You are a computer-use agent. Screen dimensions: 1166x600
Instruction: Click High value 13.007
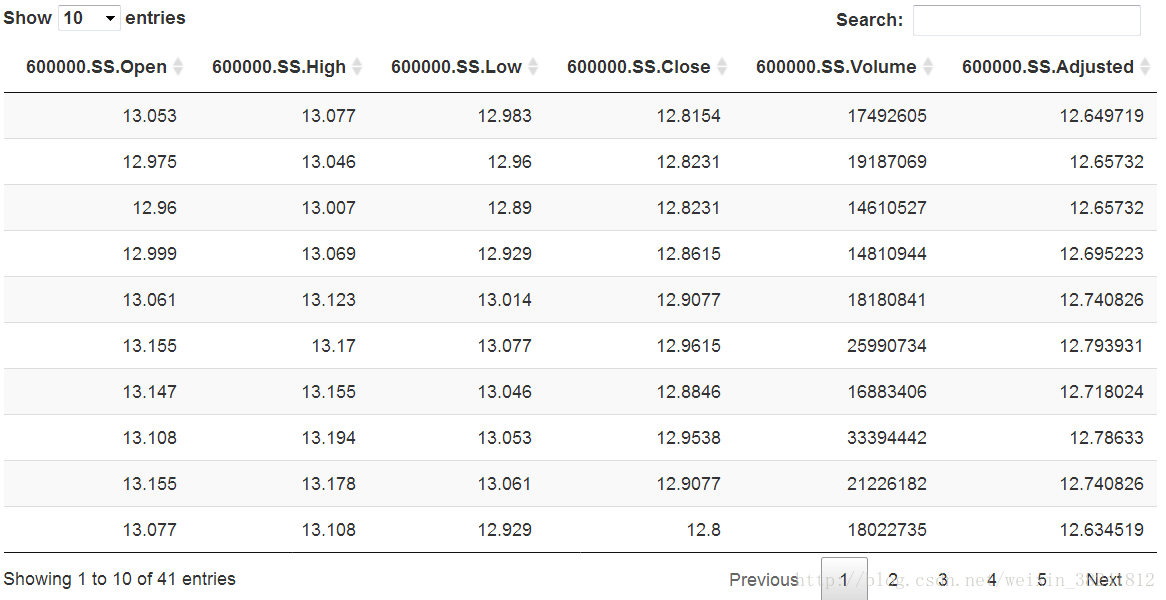coord(329,208)
